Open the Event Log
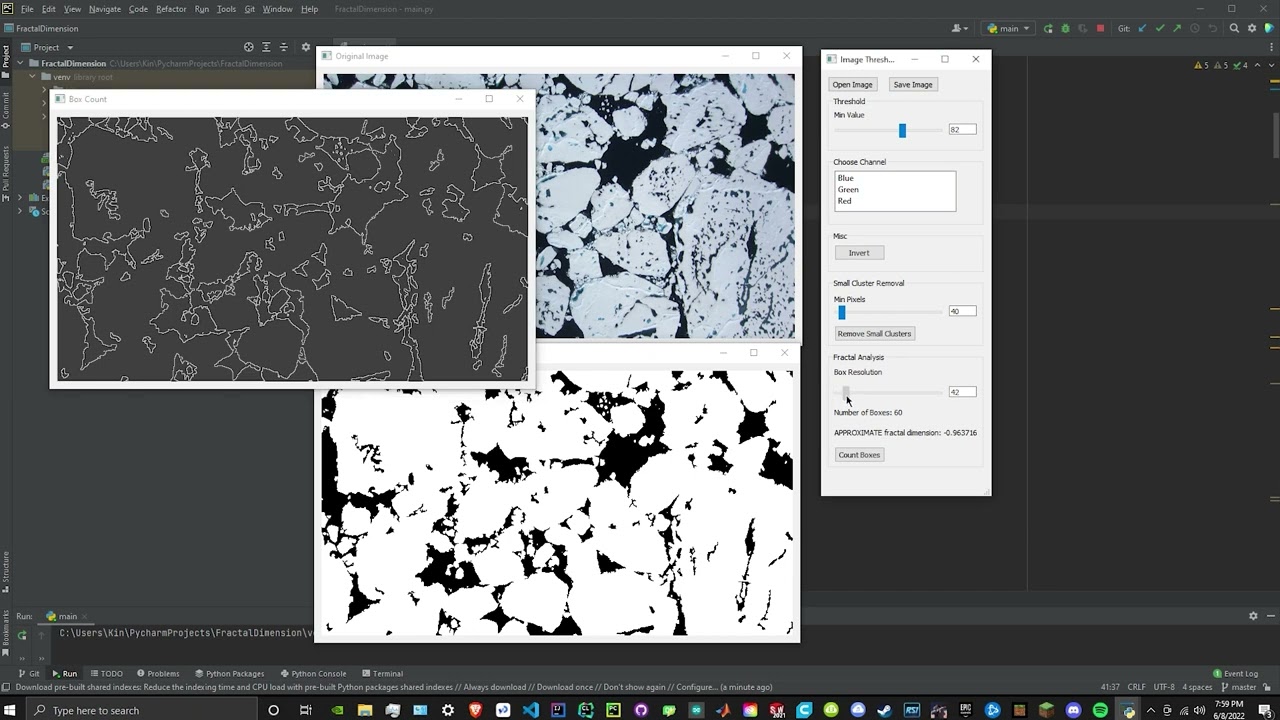The image size is (1280, 720). click(1236, 673)
